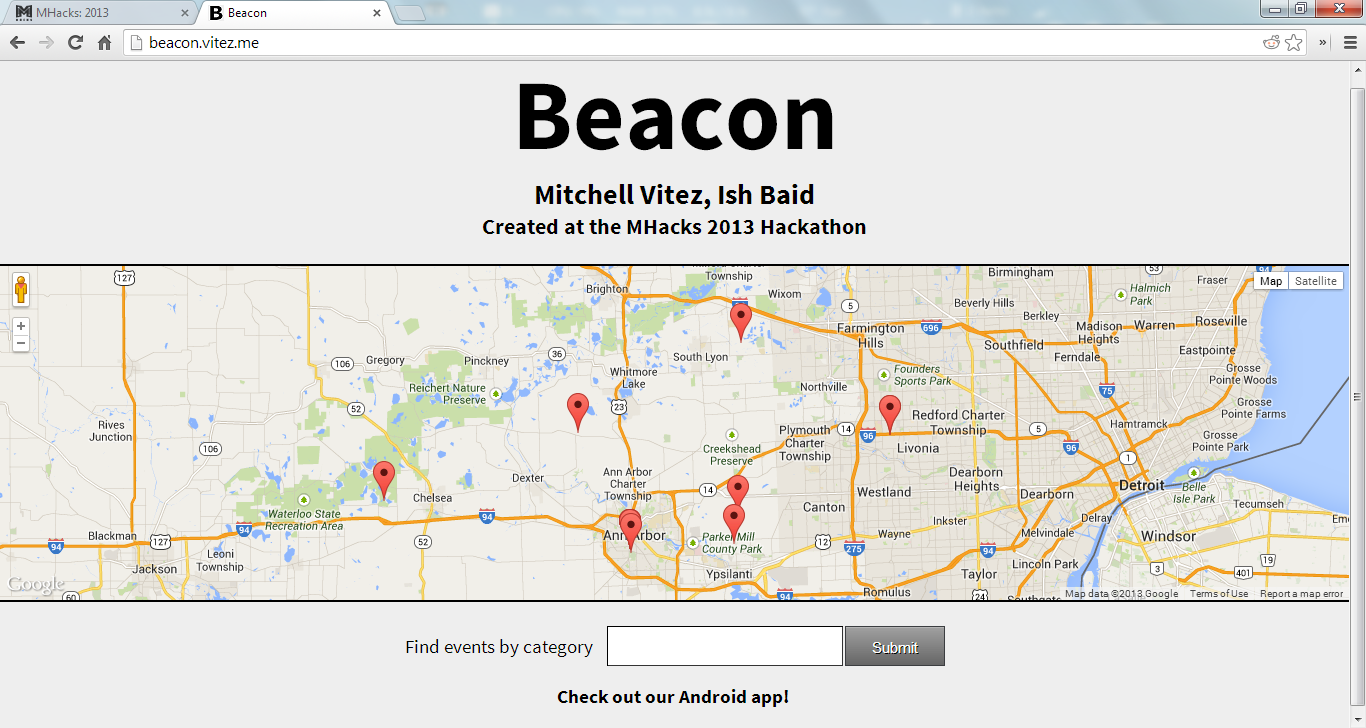This screenshot has height=728, width=1366.
Task: Click the Ypsilanti label on the map
Action: (x=728, y=574)
